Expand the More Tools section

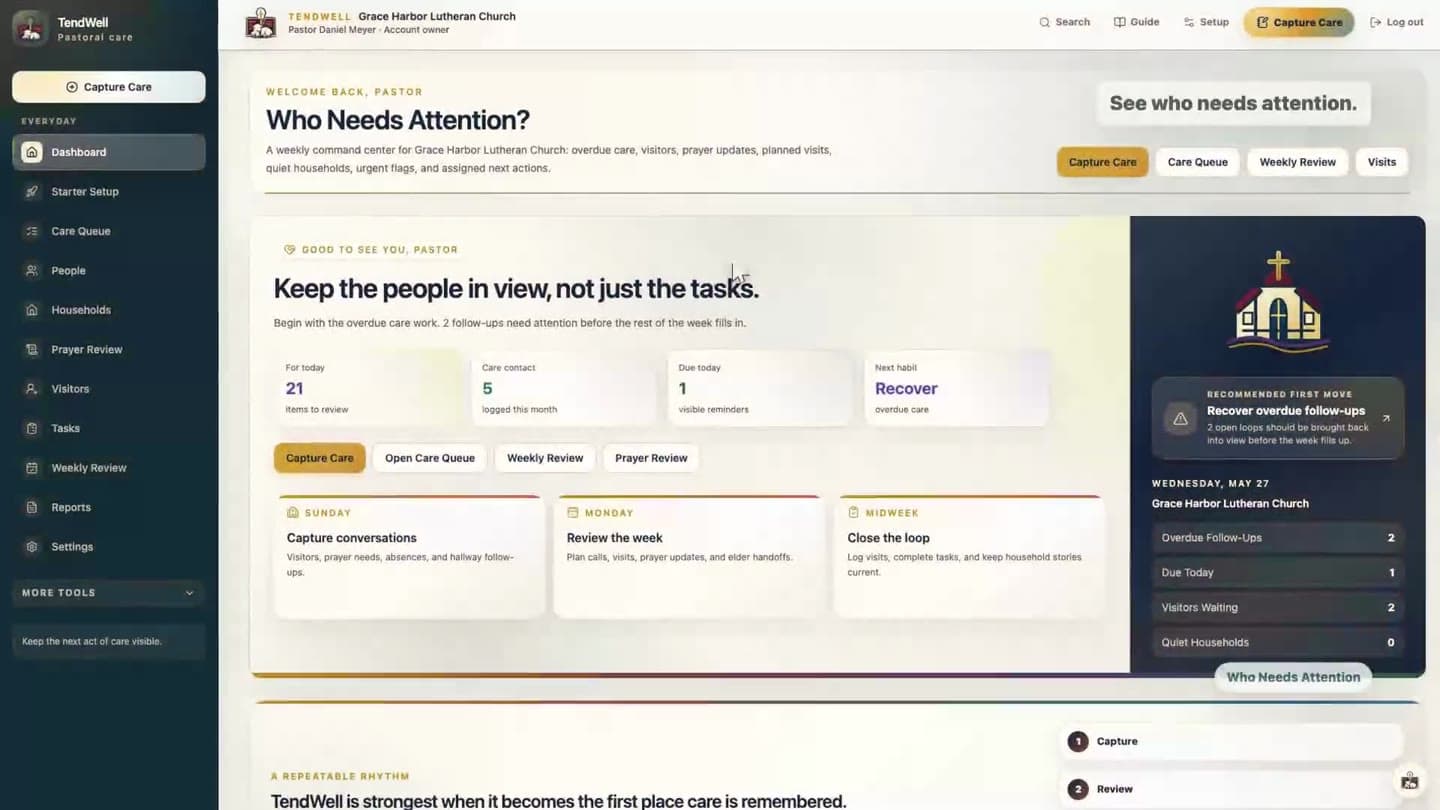109,593
